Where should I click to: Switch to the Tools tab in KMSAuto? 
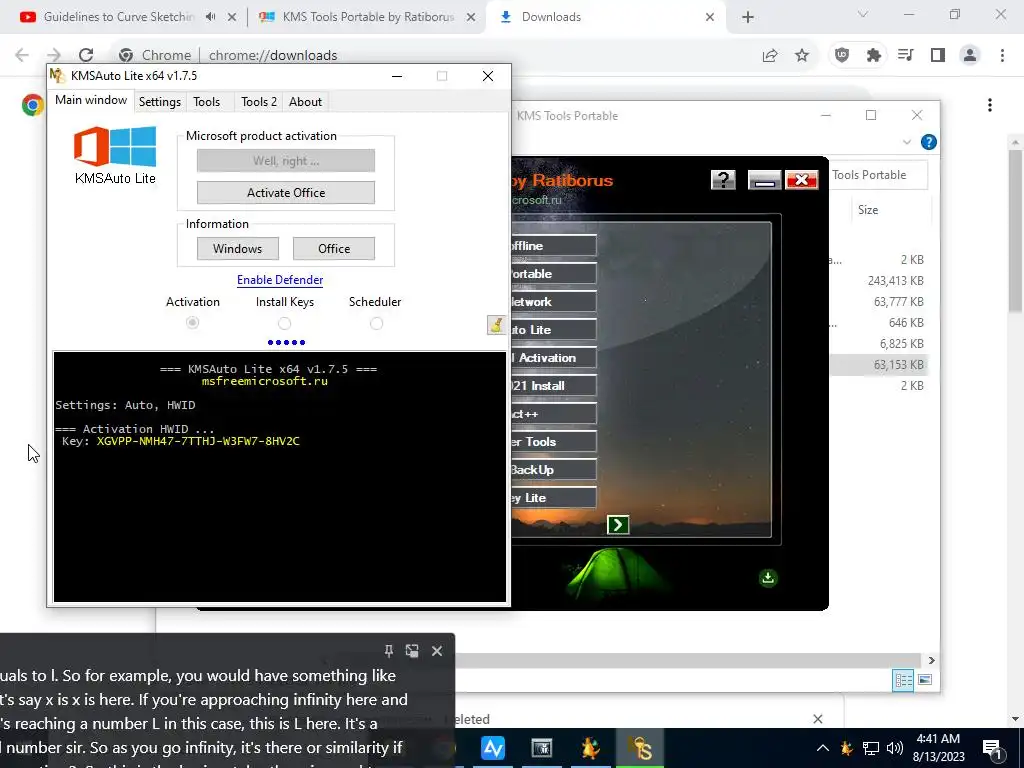click(206, 102)
